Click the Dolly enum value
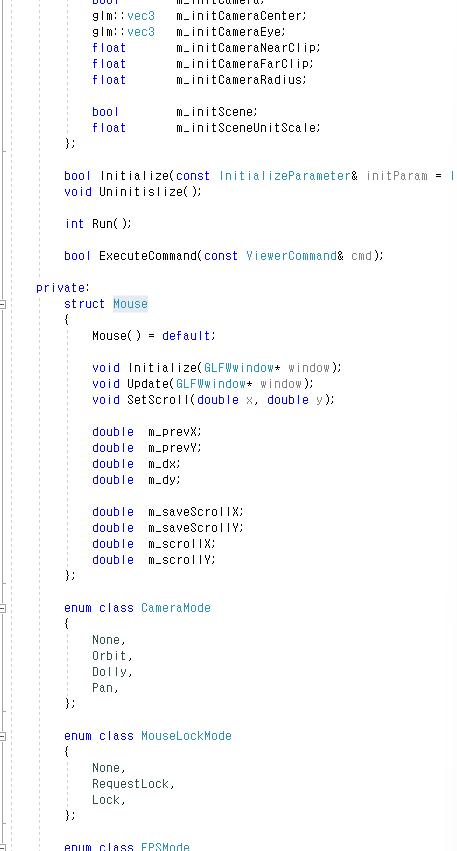The width and height of the screenshot is (457, 851). [110, 672]
